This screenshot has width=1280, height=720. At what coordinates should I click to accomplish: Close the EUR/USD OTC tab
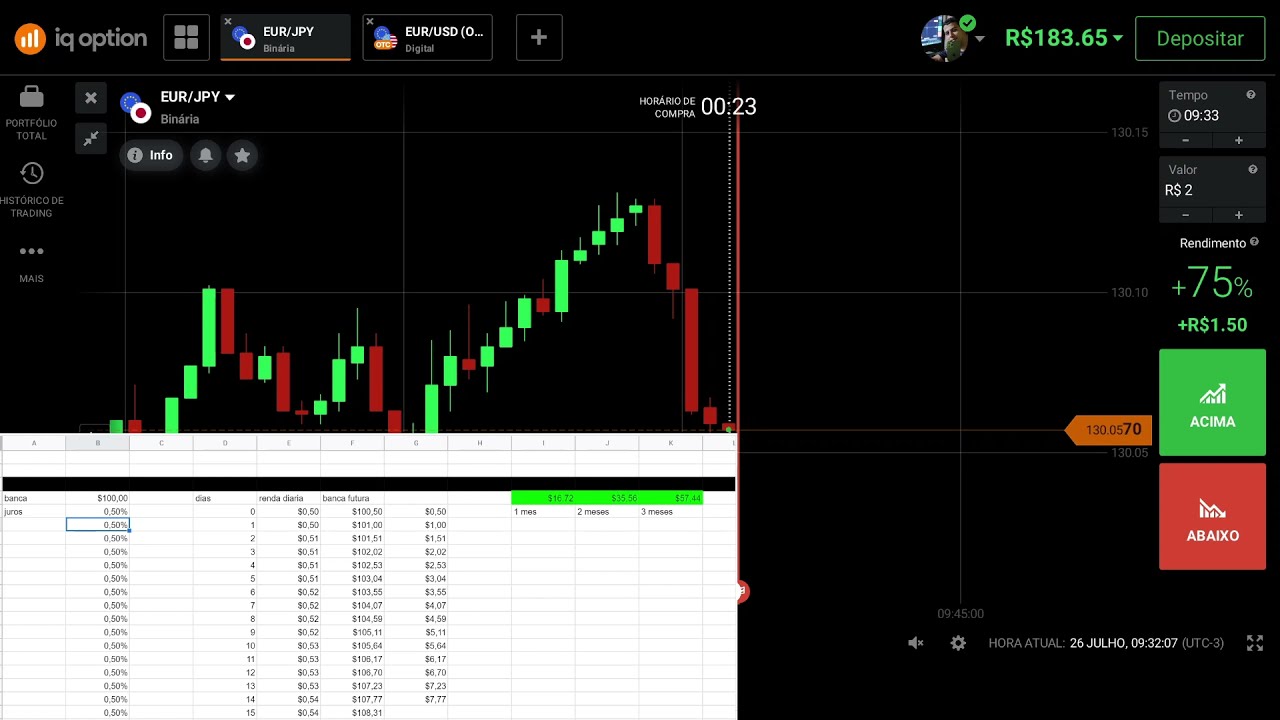370,21
